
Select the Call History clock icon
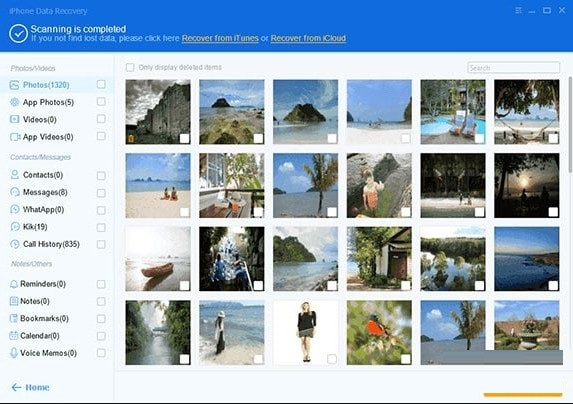coord(15,244)
